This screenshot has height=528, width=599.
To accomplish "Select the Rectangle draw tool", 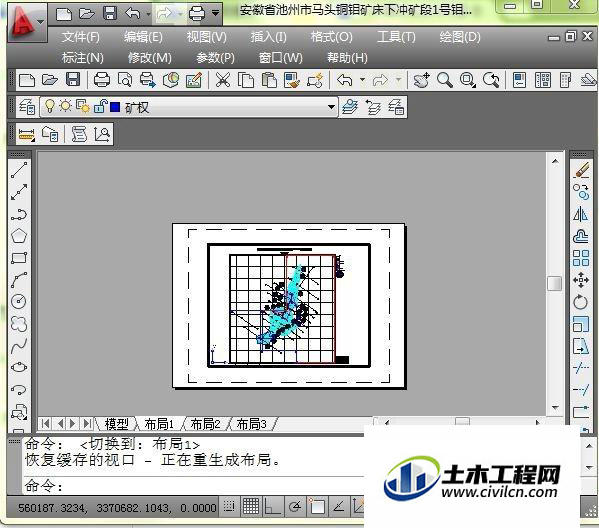I will point(19,258).
